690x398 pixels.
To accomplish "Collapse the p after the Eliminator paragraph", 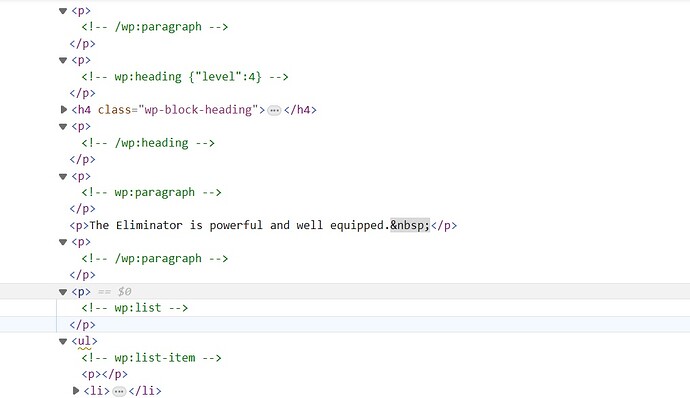I will click(x=63, y=242).
